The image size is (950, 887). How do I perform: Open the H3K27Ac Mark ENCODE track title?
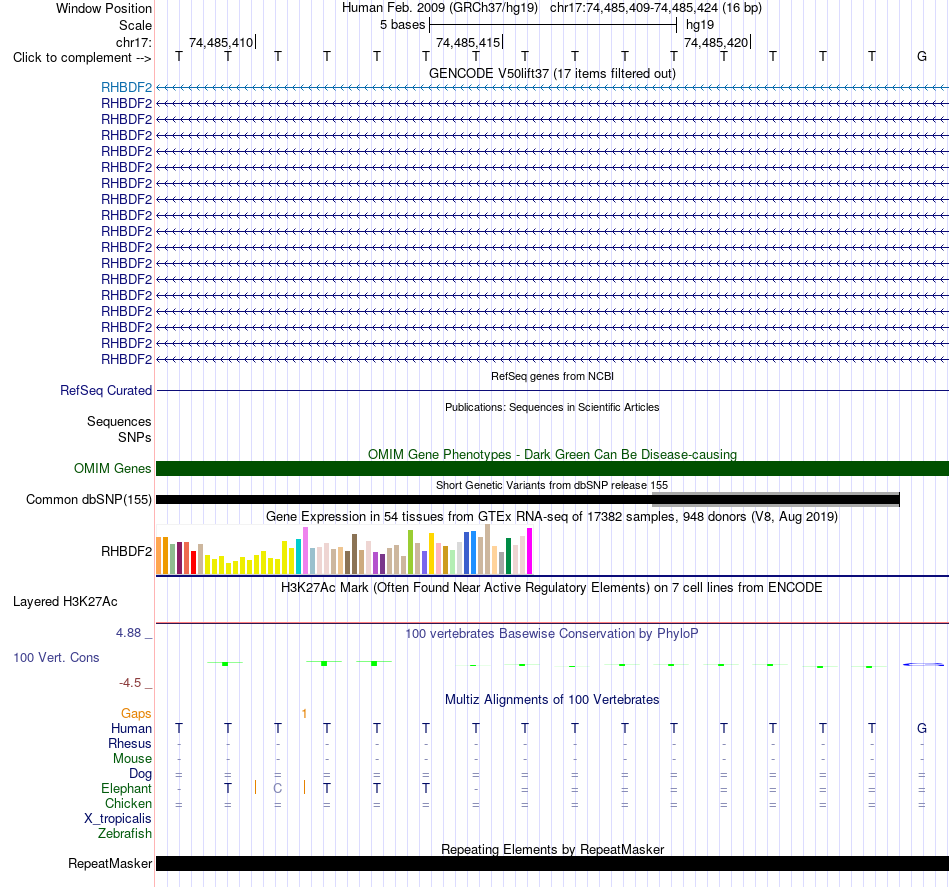point(552,588)
